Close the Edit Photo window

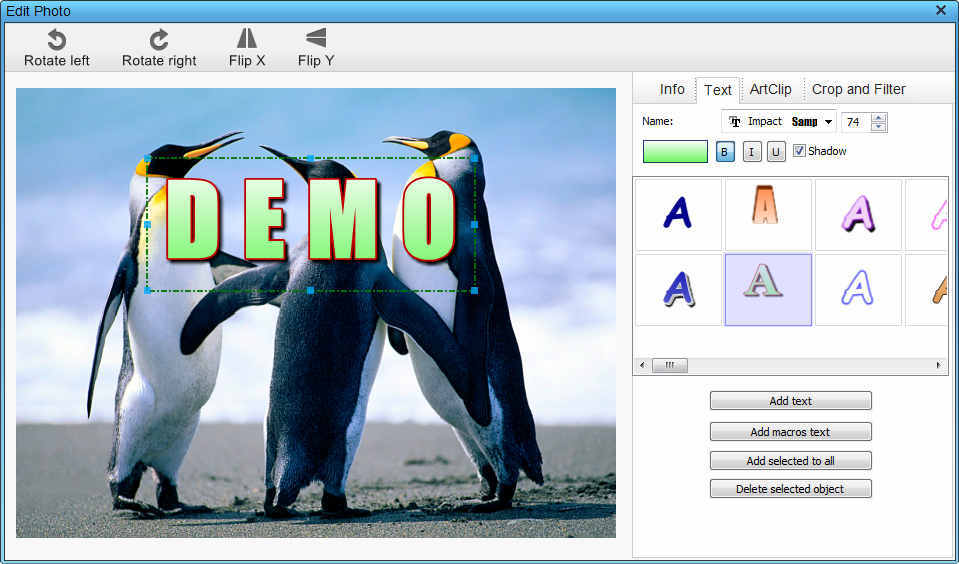click(941, 10)
